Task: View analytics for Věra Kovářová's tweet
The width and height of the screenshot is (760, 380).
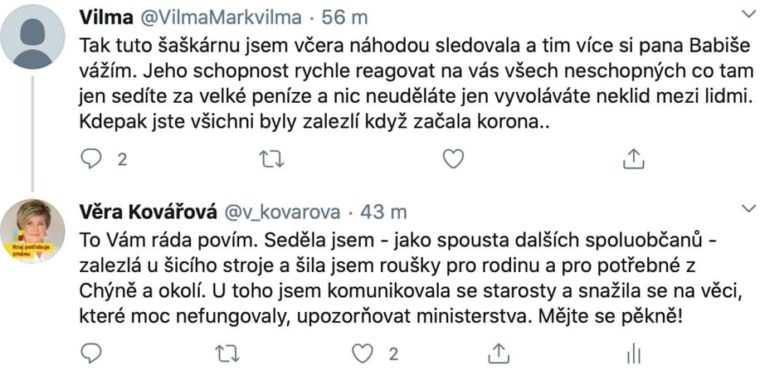Action: 633,354
